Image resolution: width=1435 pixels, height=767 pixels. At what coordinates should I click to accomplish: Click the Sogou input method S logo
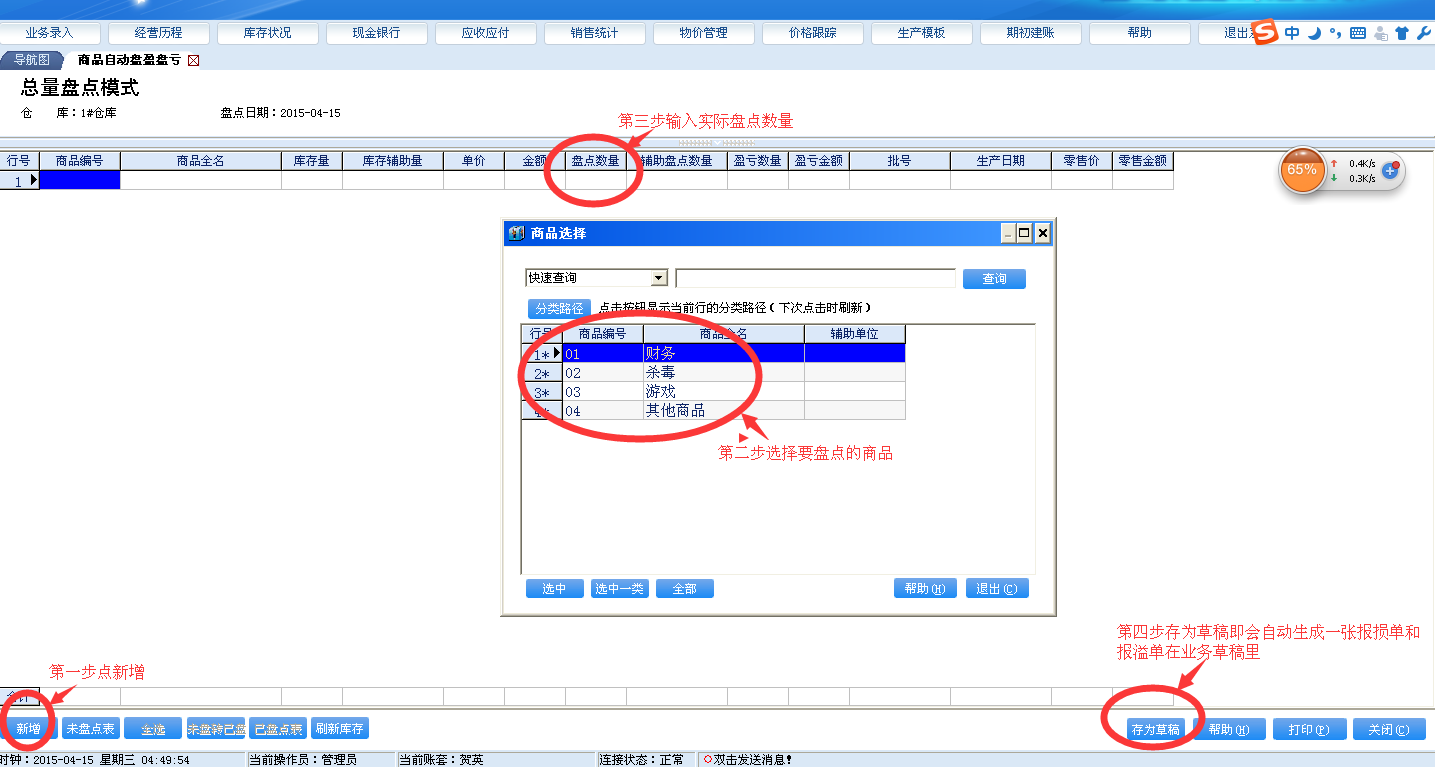(1266, 32)
